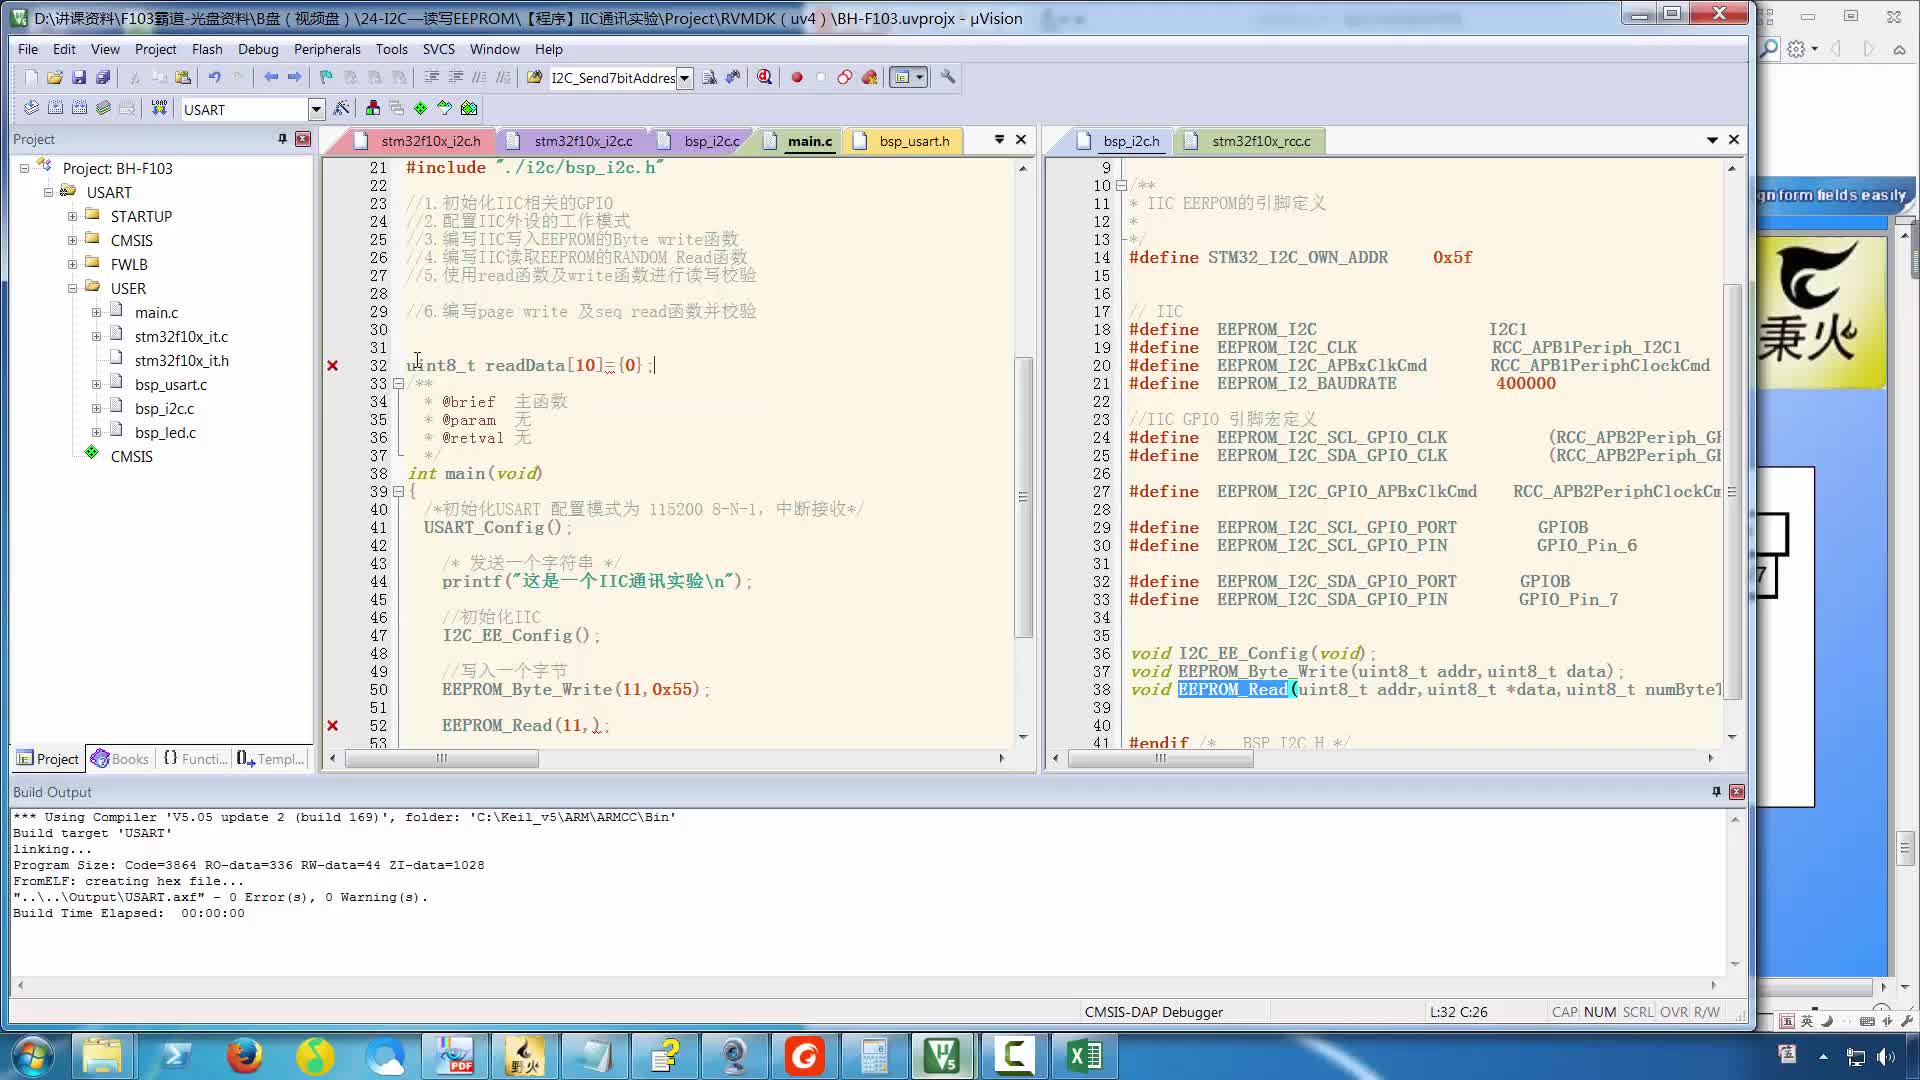Image resolution: width=1920 pixels, height=1080 pixels.
Task: Switch to Books panel tab
Action: [x=120, y=759]
